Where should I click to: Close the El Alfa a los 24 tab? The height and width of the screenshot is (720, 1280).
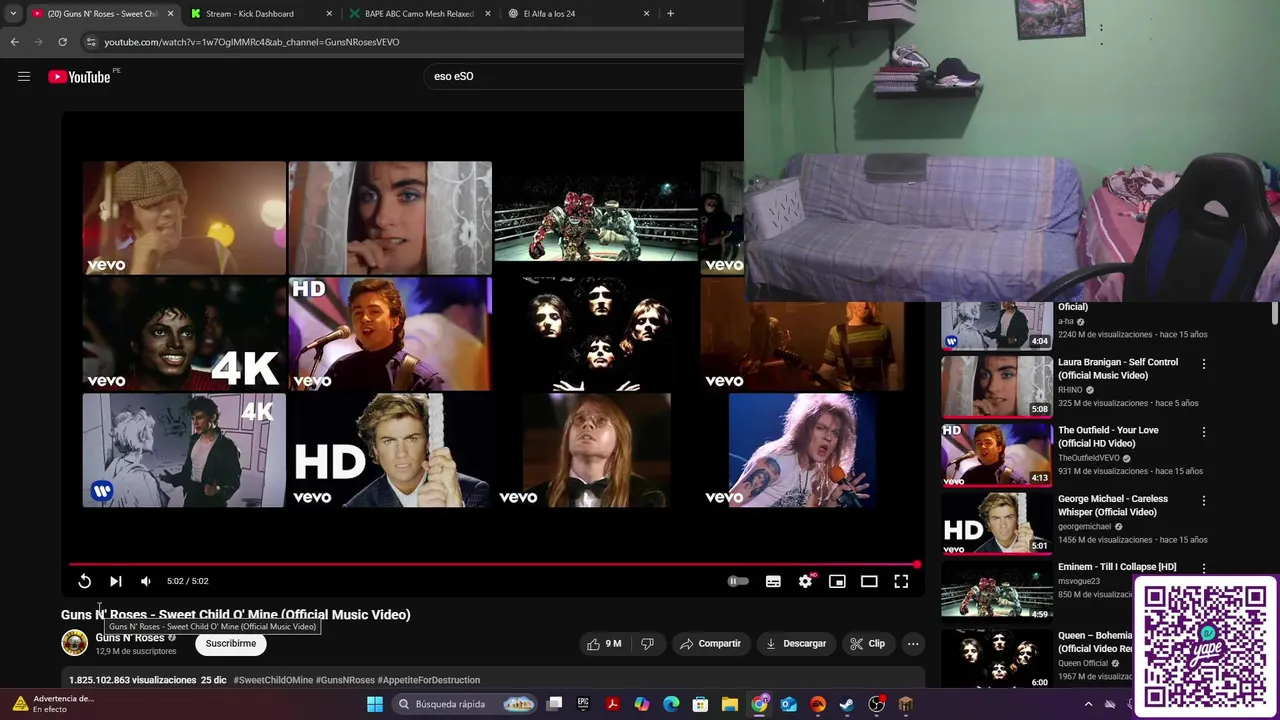(x=646, y=14)
